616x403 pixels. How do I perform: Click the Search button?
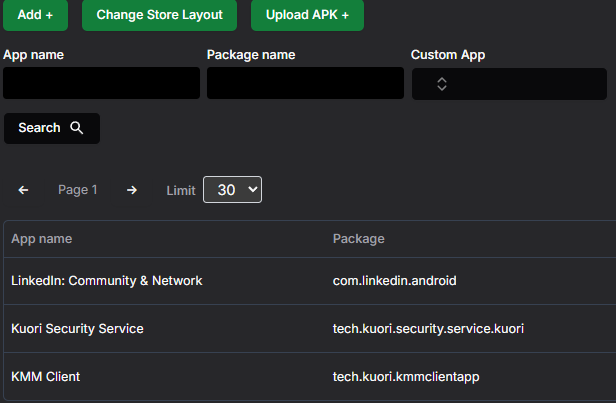pyautogui.click(x=52, y=128)
